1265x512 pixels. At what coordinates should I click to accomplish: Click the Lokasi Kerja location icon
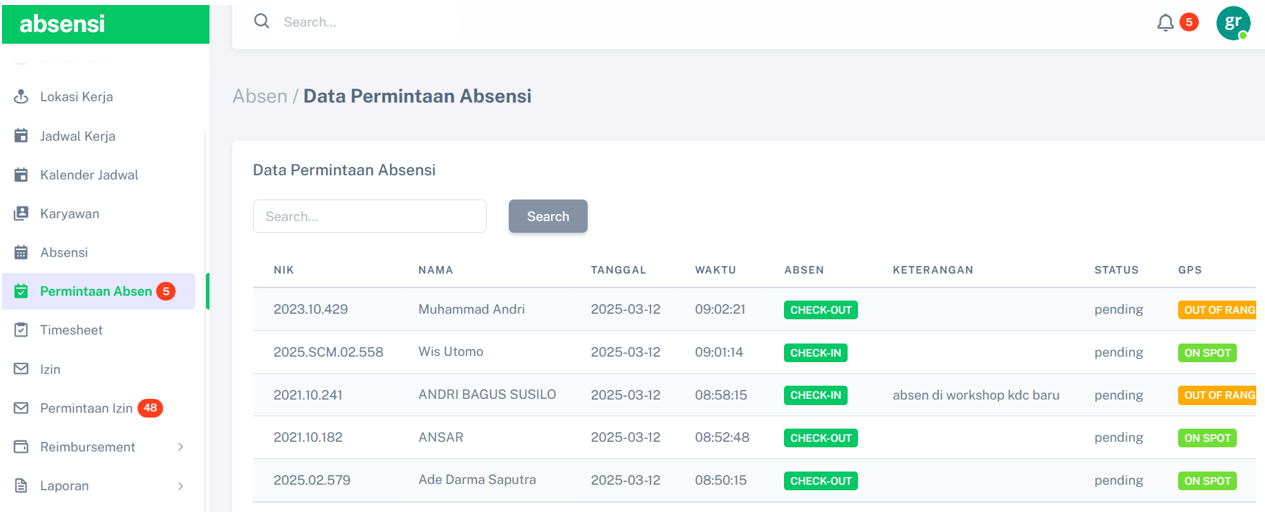pos(21,97)
